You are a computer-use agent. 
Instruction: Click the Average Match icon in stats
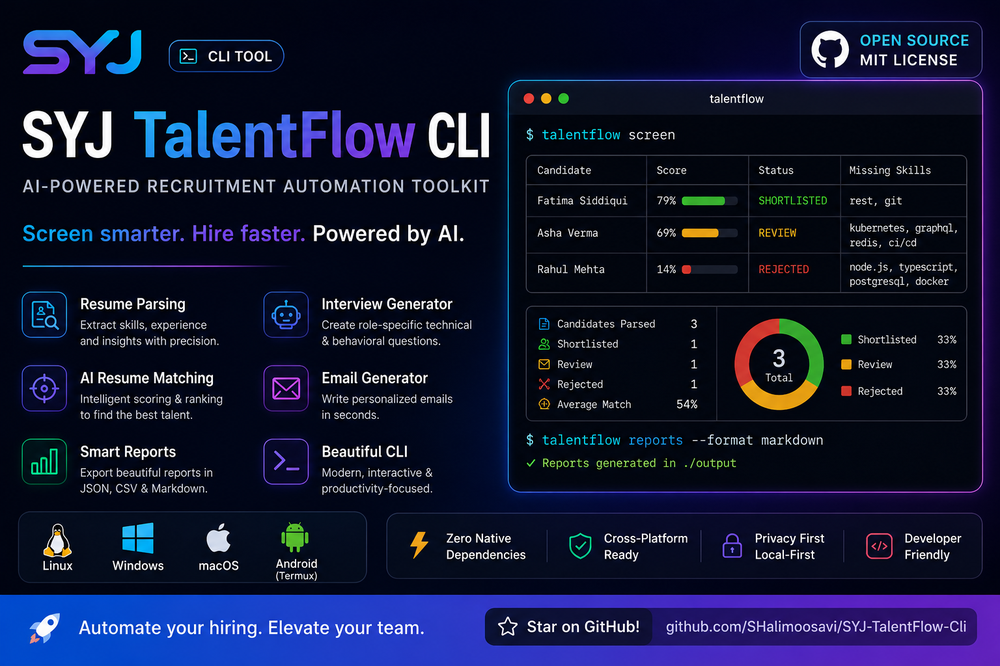pyautogui.click(x=544, y=404)
